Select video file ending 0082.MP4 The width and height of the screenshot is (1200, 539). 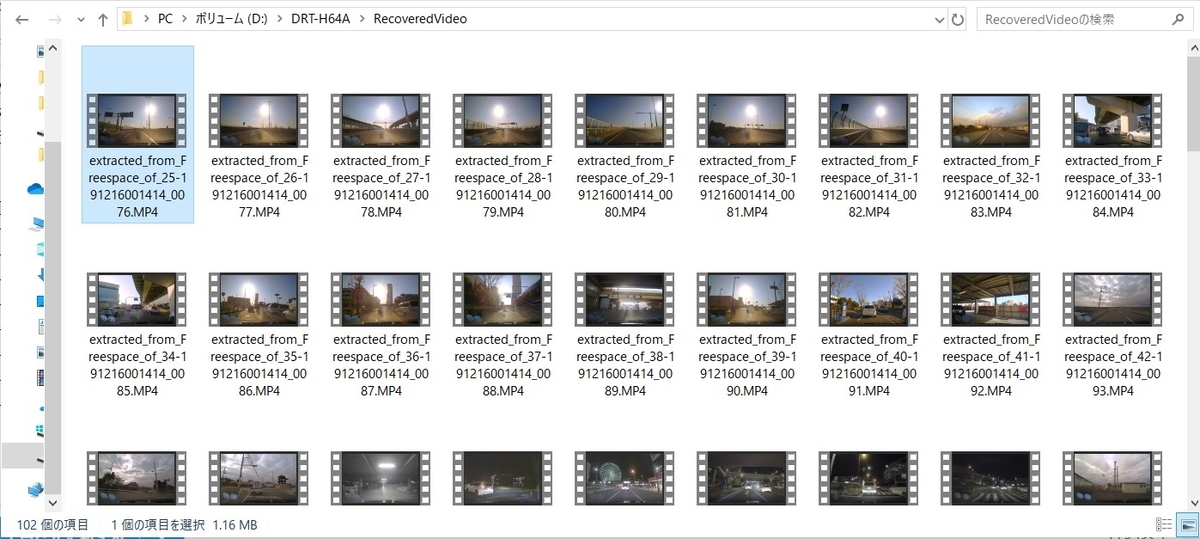869,155
